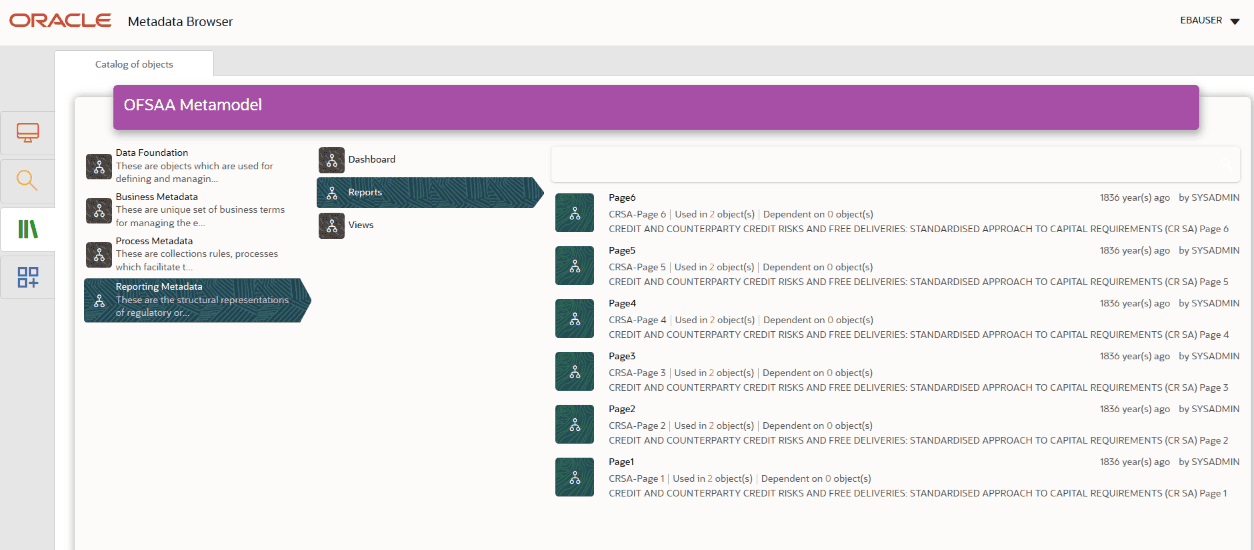Click the 'CRSA-Page 4' usage line
Screen dimensions: 1254x550
pyautogui.click(x=741, y=320)
